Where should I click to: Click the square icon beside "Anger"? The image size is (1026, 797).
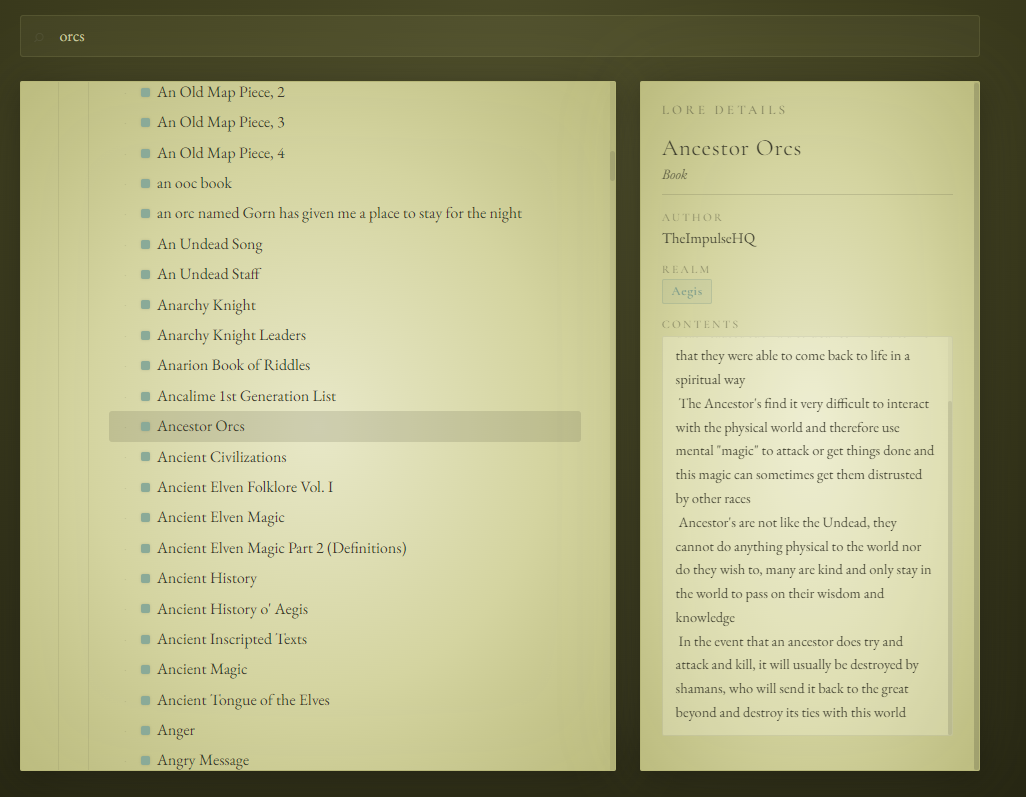[x=145, y=730]
